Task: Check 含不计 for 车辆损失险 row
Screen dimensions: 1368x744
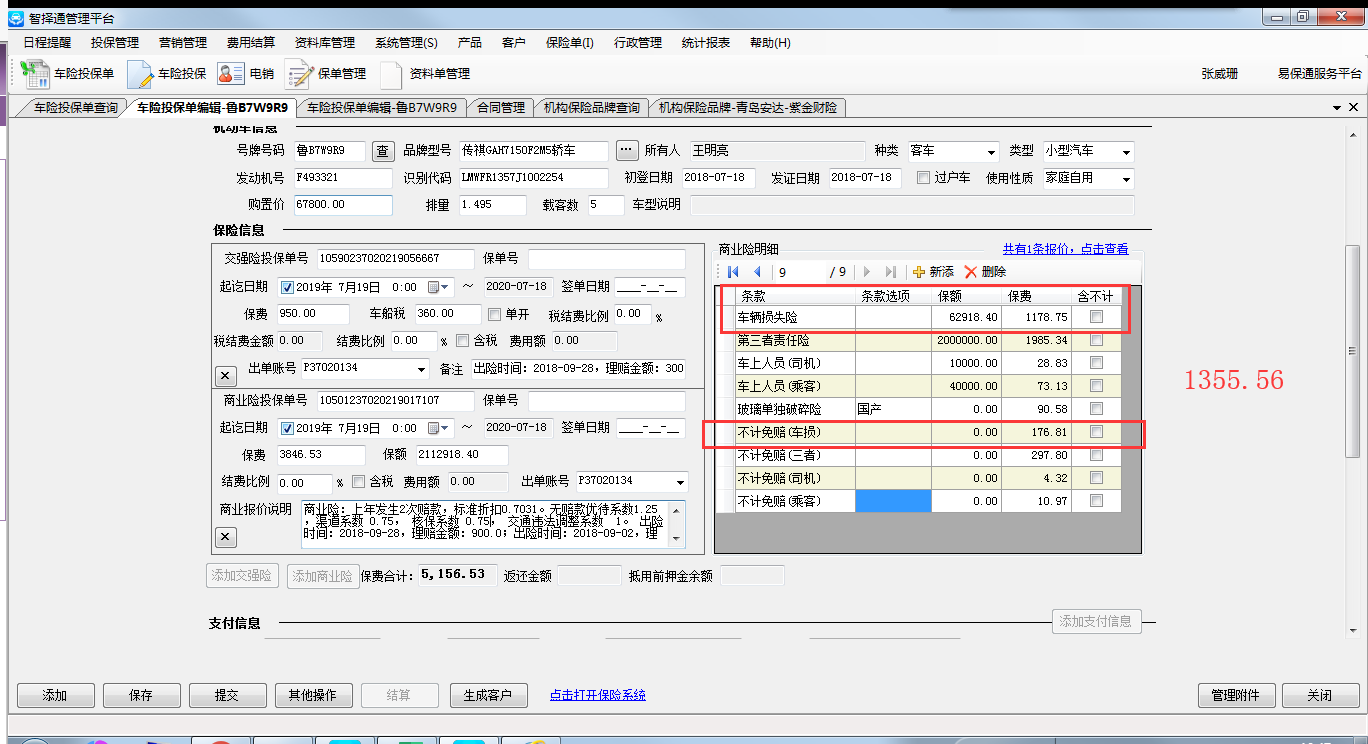Action: tap(1097, 317)
